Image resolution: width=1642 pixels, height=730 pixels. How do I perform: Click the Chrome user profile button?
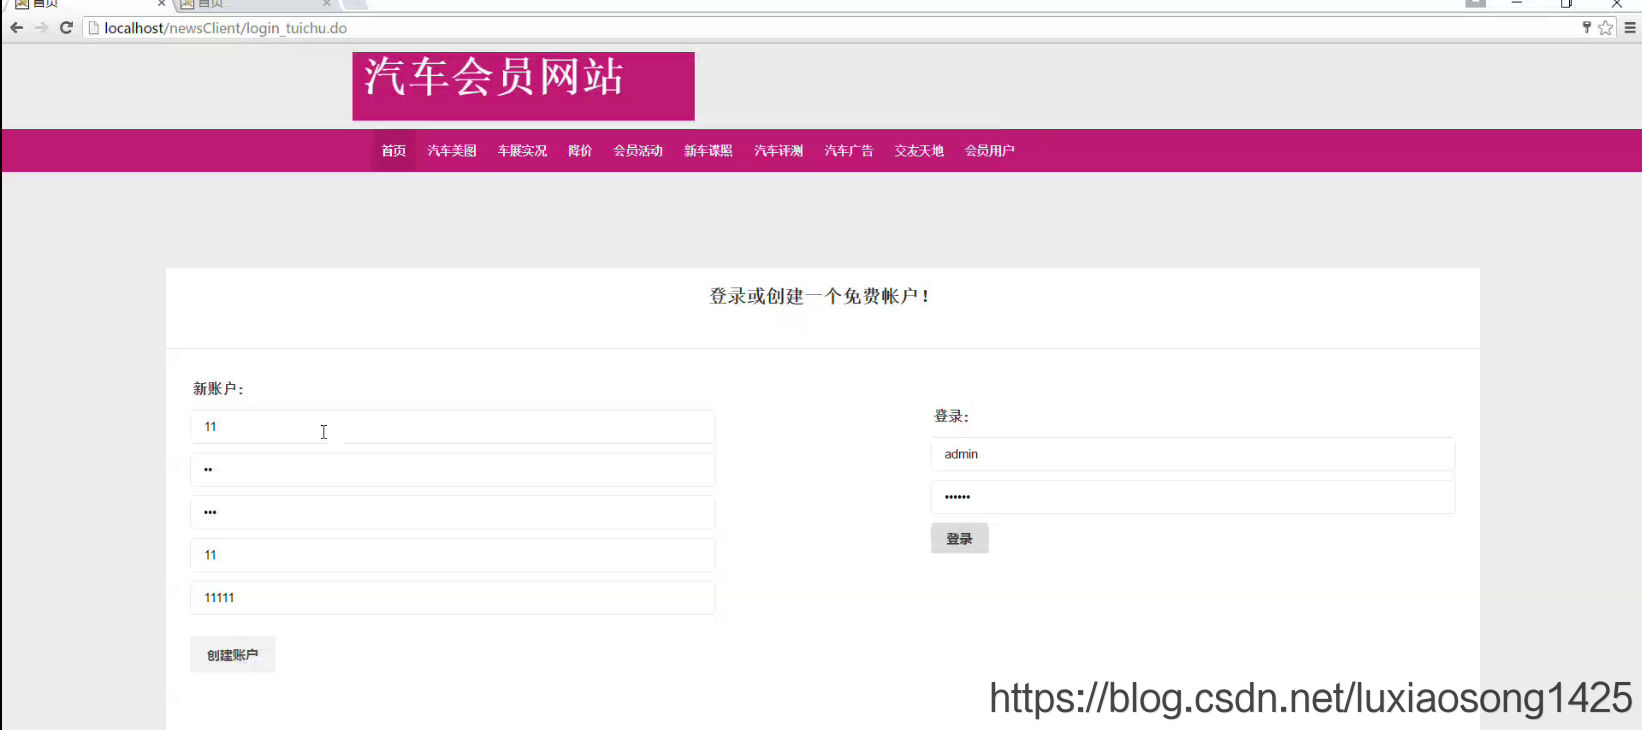click(x=1476, y=3)
